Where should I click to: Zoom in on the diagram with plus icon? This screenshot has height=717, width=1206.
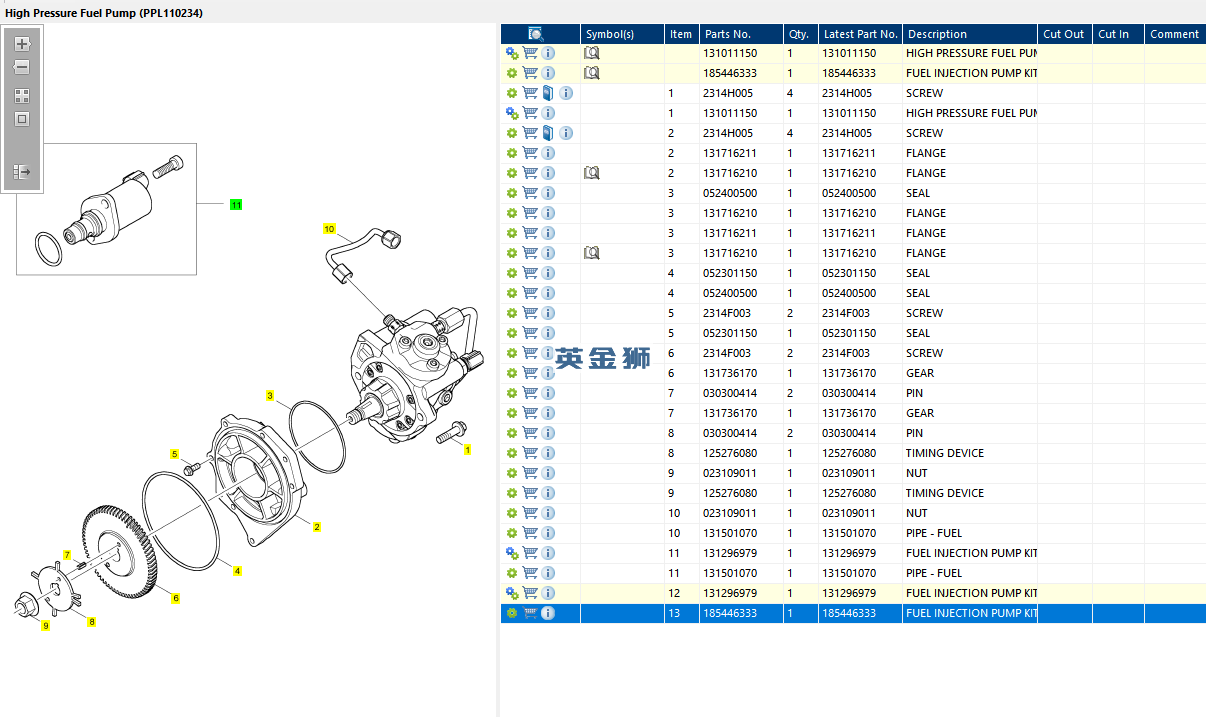pyautogui.click(x=22, y=44)
